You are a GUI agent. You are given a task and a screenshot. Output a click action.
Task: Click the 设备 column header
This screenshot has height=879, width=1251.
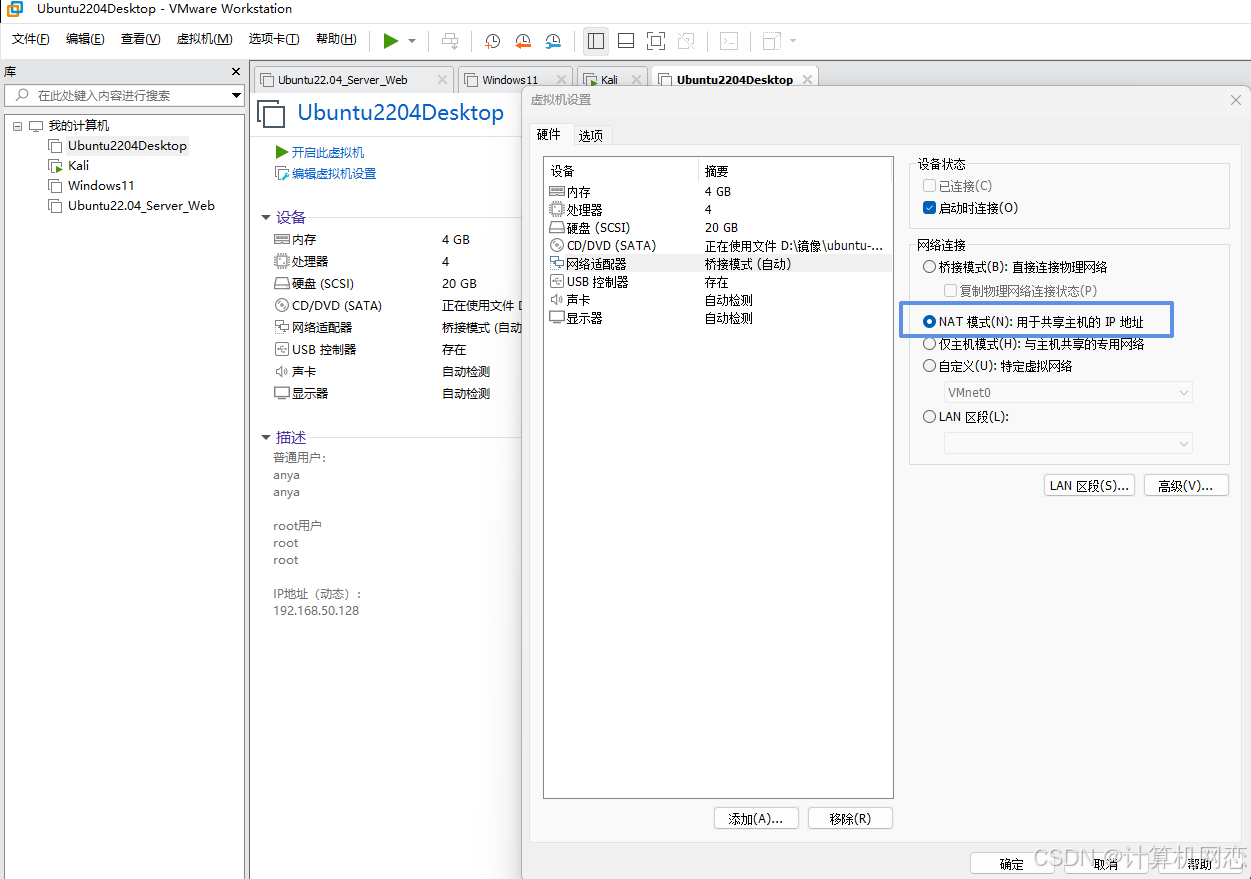pos(621,171)
